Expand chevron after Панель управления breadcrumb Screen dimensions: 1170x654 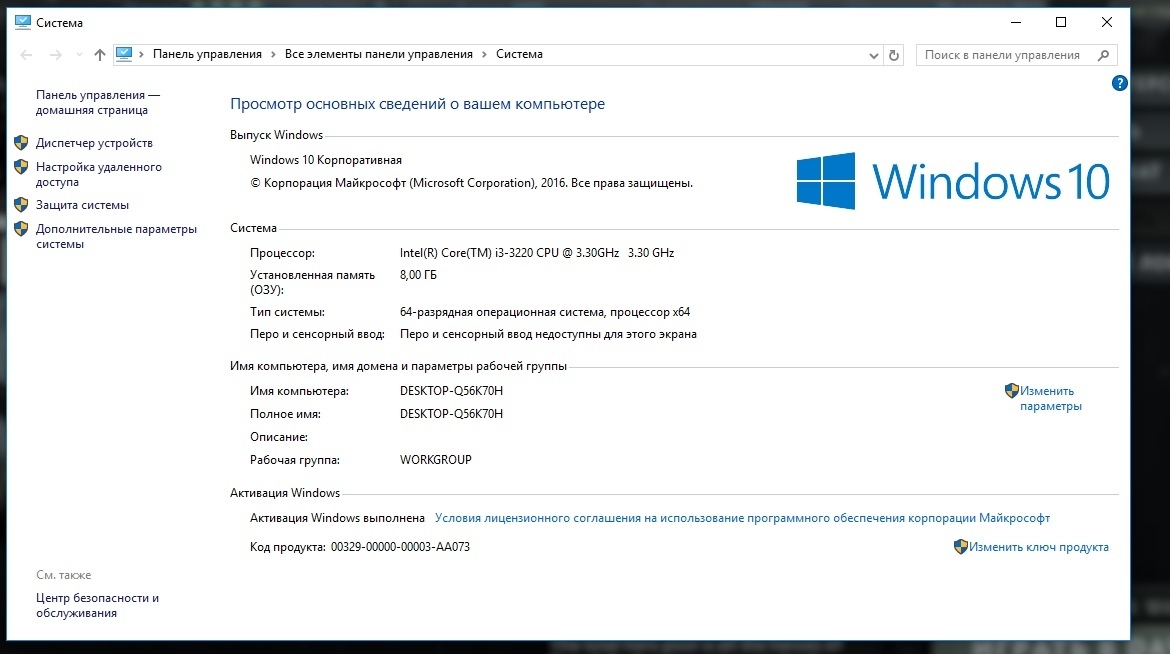(273, 55)
